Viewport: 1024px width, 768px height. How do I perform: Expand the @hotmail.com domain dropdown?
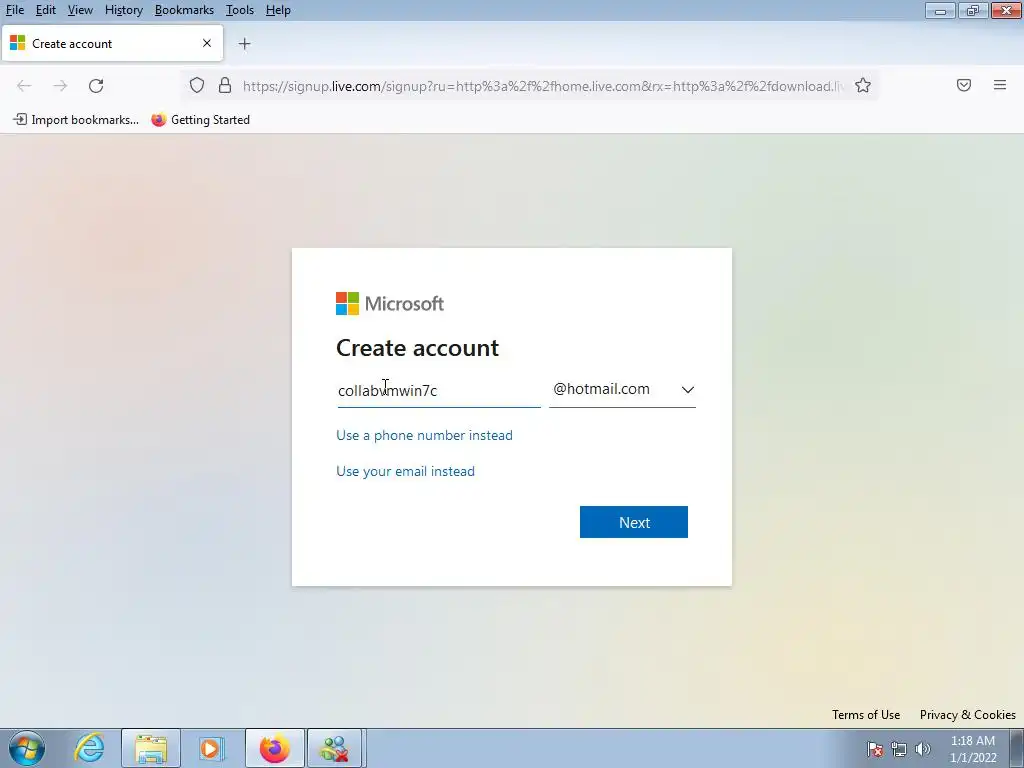[622, 390]
